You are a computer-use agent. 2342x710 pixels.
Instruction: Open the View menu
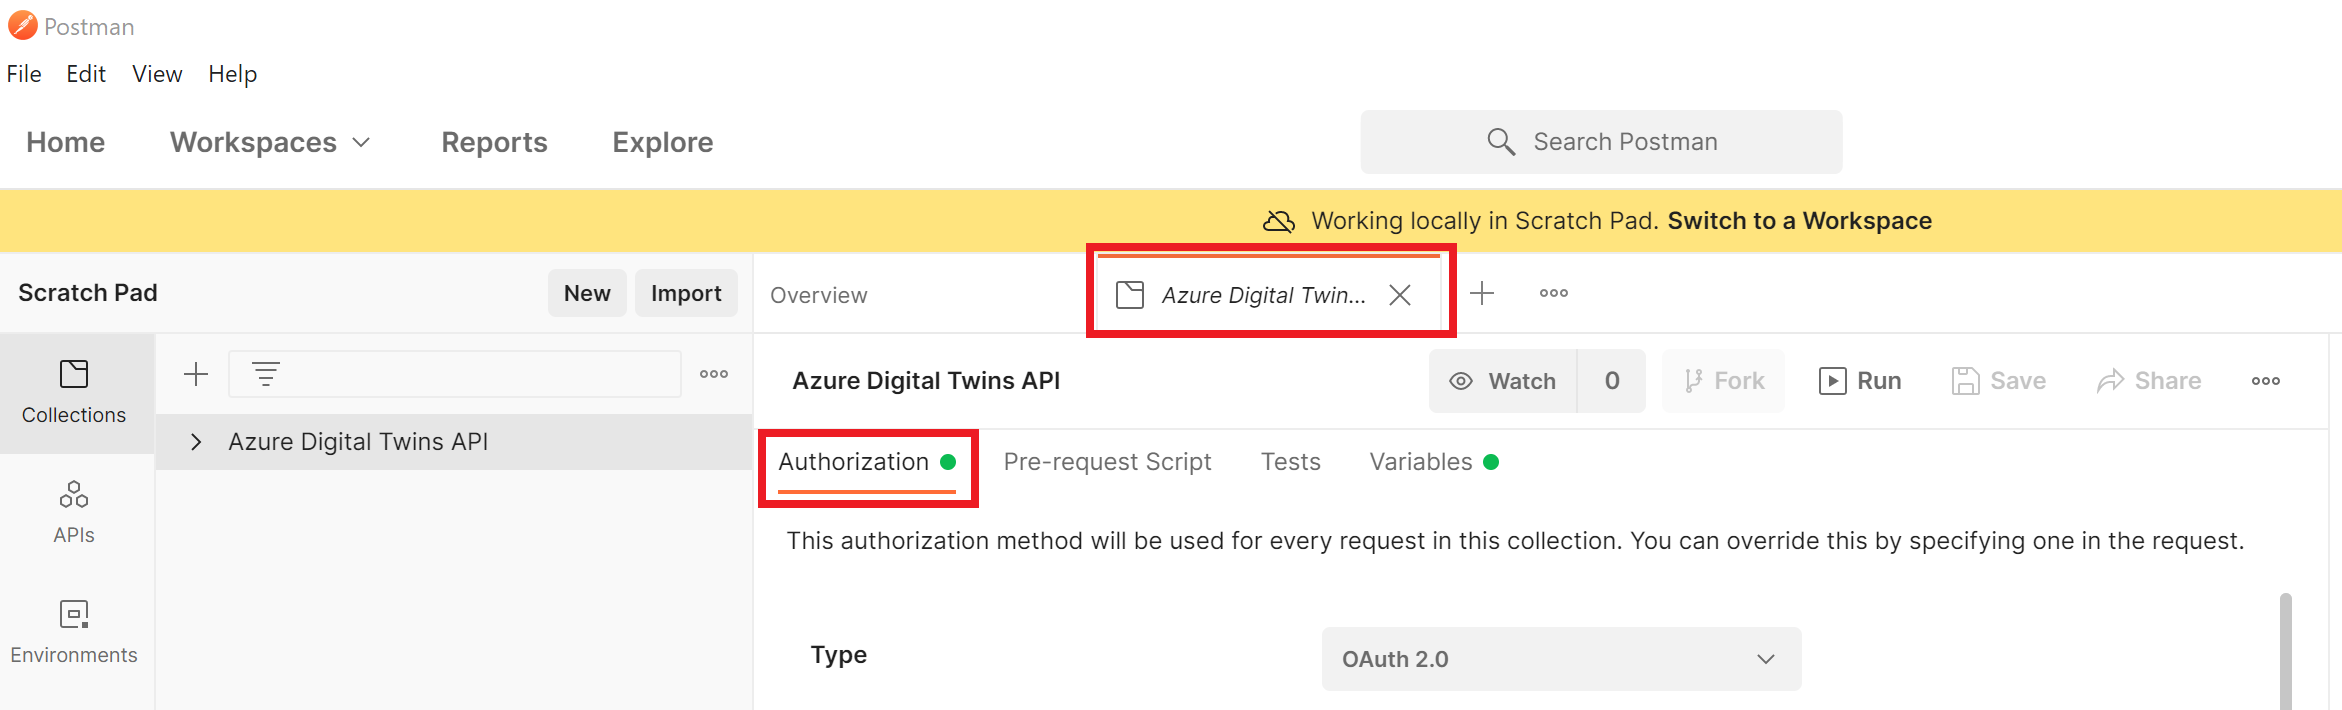click(x=157, y=74)
